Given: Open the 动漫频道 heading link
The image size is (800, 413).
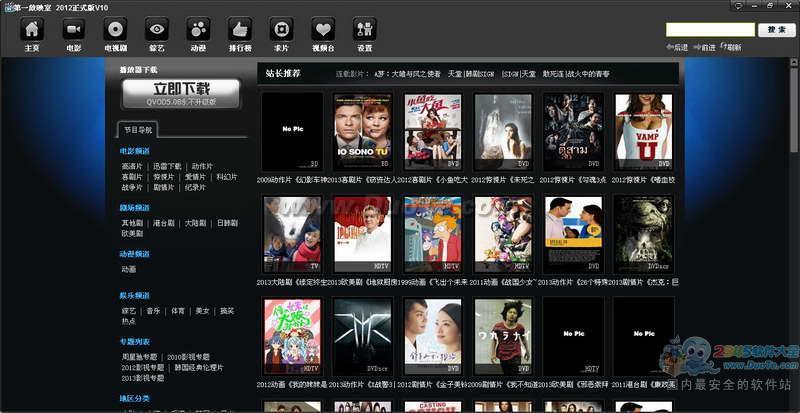Looking at the screenshot, I should [x=135, y=254].
